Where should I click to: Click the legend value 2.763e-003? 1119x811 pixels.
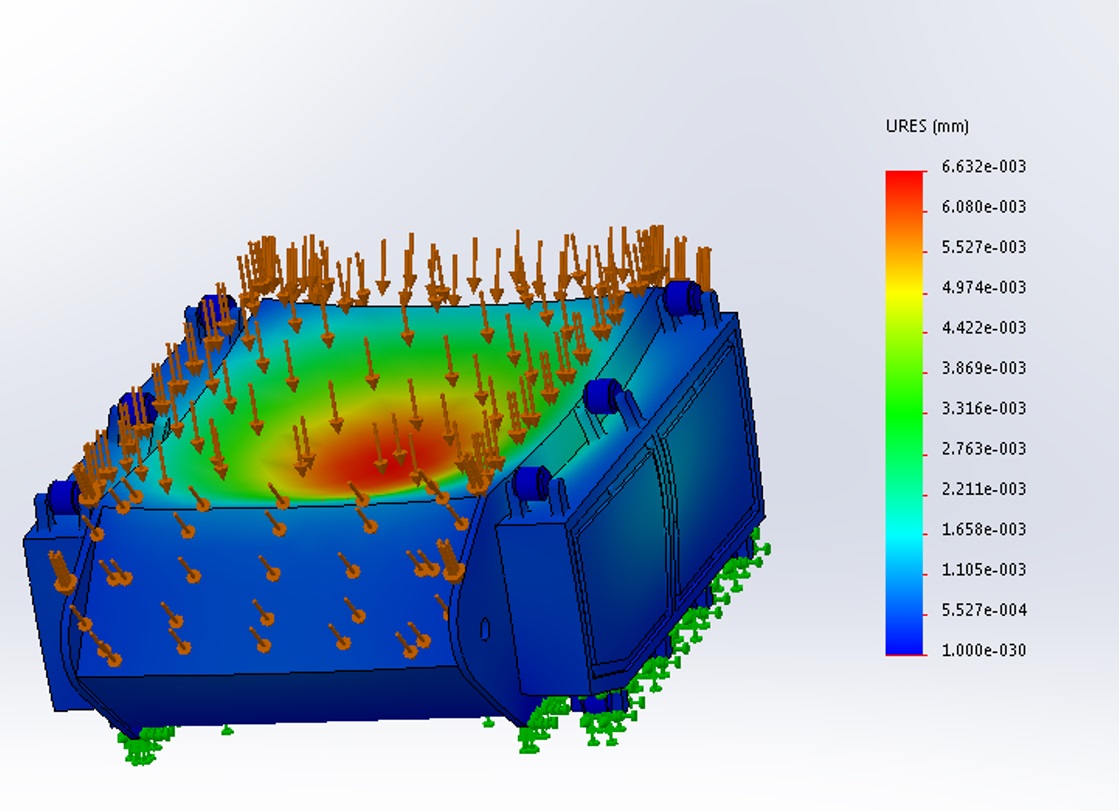[983, 449]
